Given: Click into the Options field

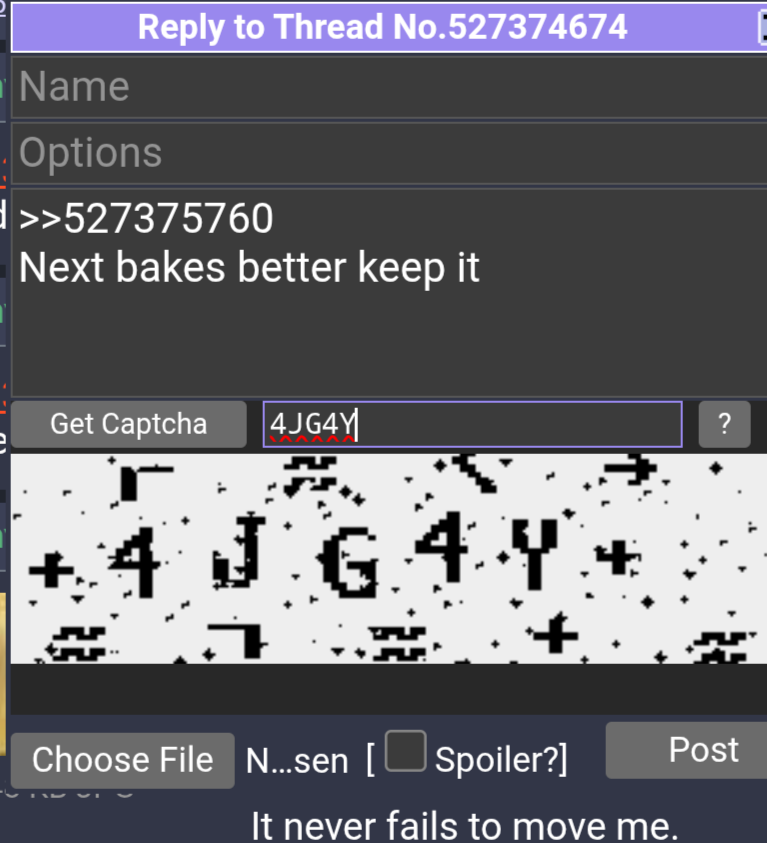Looking at the screenshot, I should 389,153.
